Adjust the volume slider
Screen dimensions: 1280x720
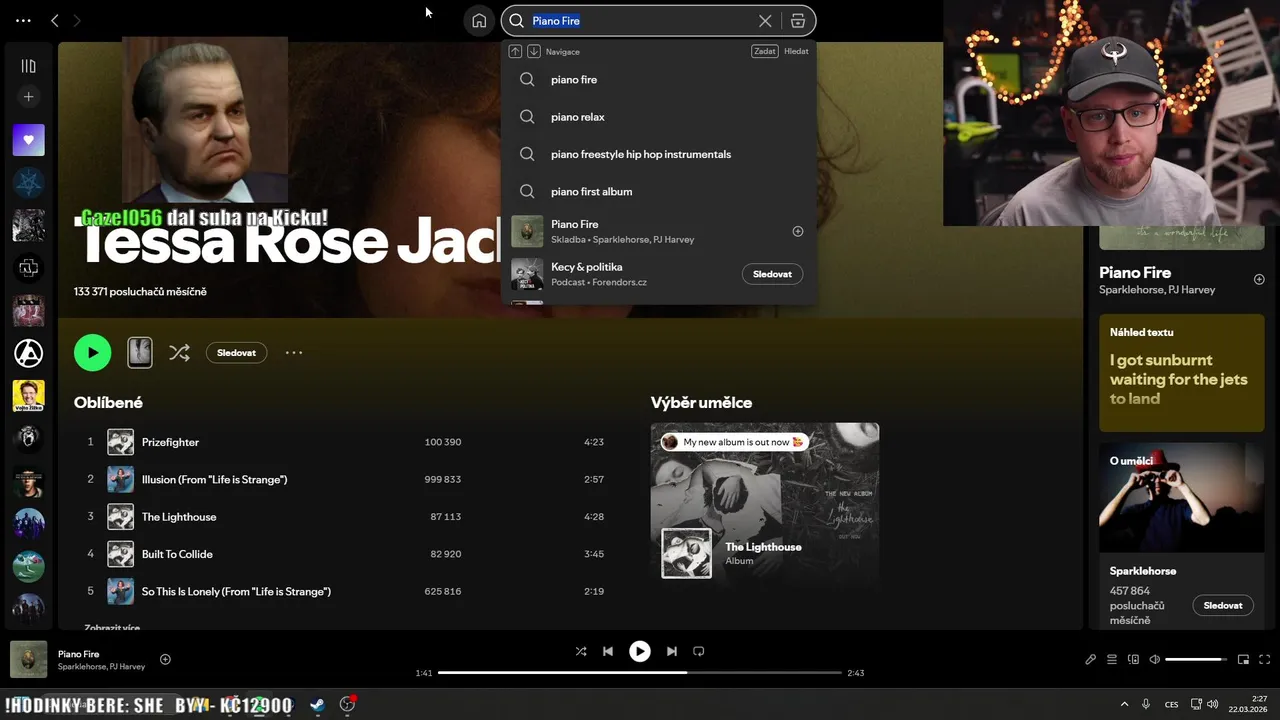(x=1195, y=659)
